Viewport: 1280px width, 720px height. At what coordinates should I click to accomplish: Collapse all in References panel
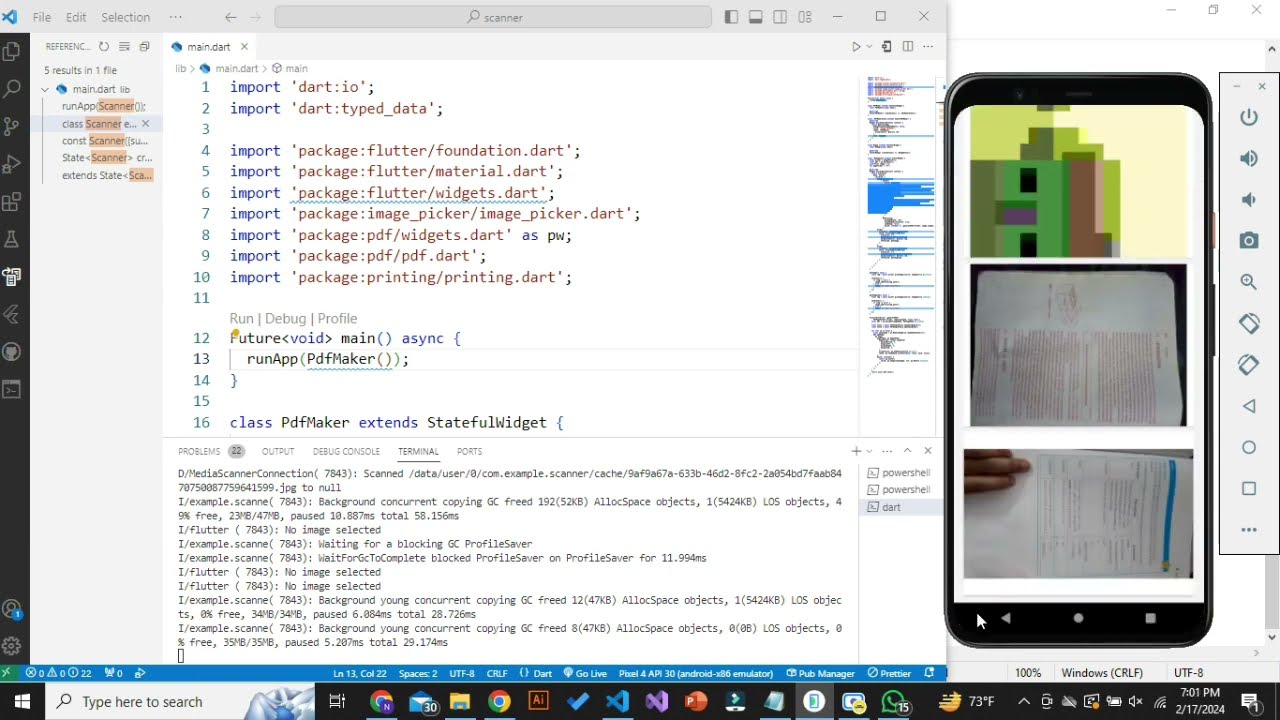coord(144,47)
